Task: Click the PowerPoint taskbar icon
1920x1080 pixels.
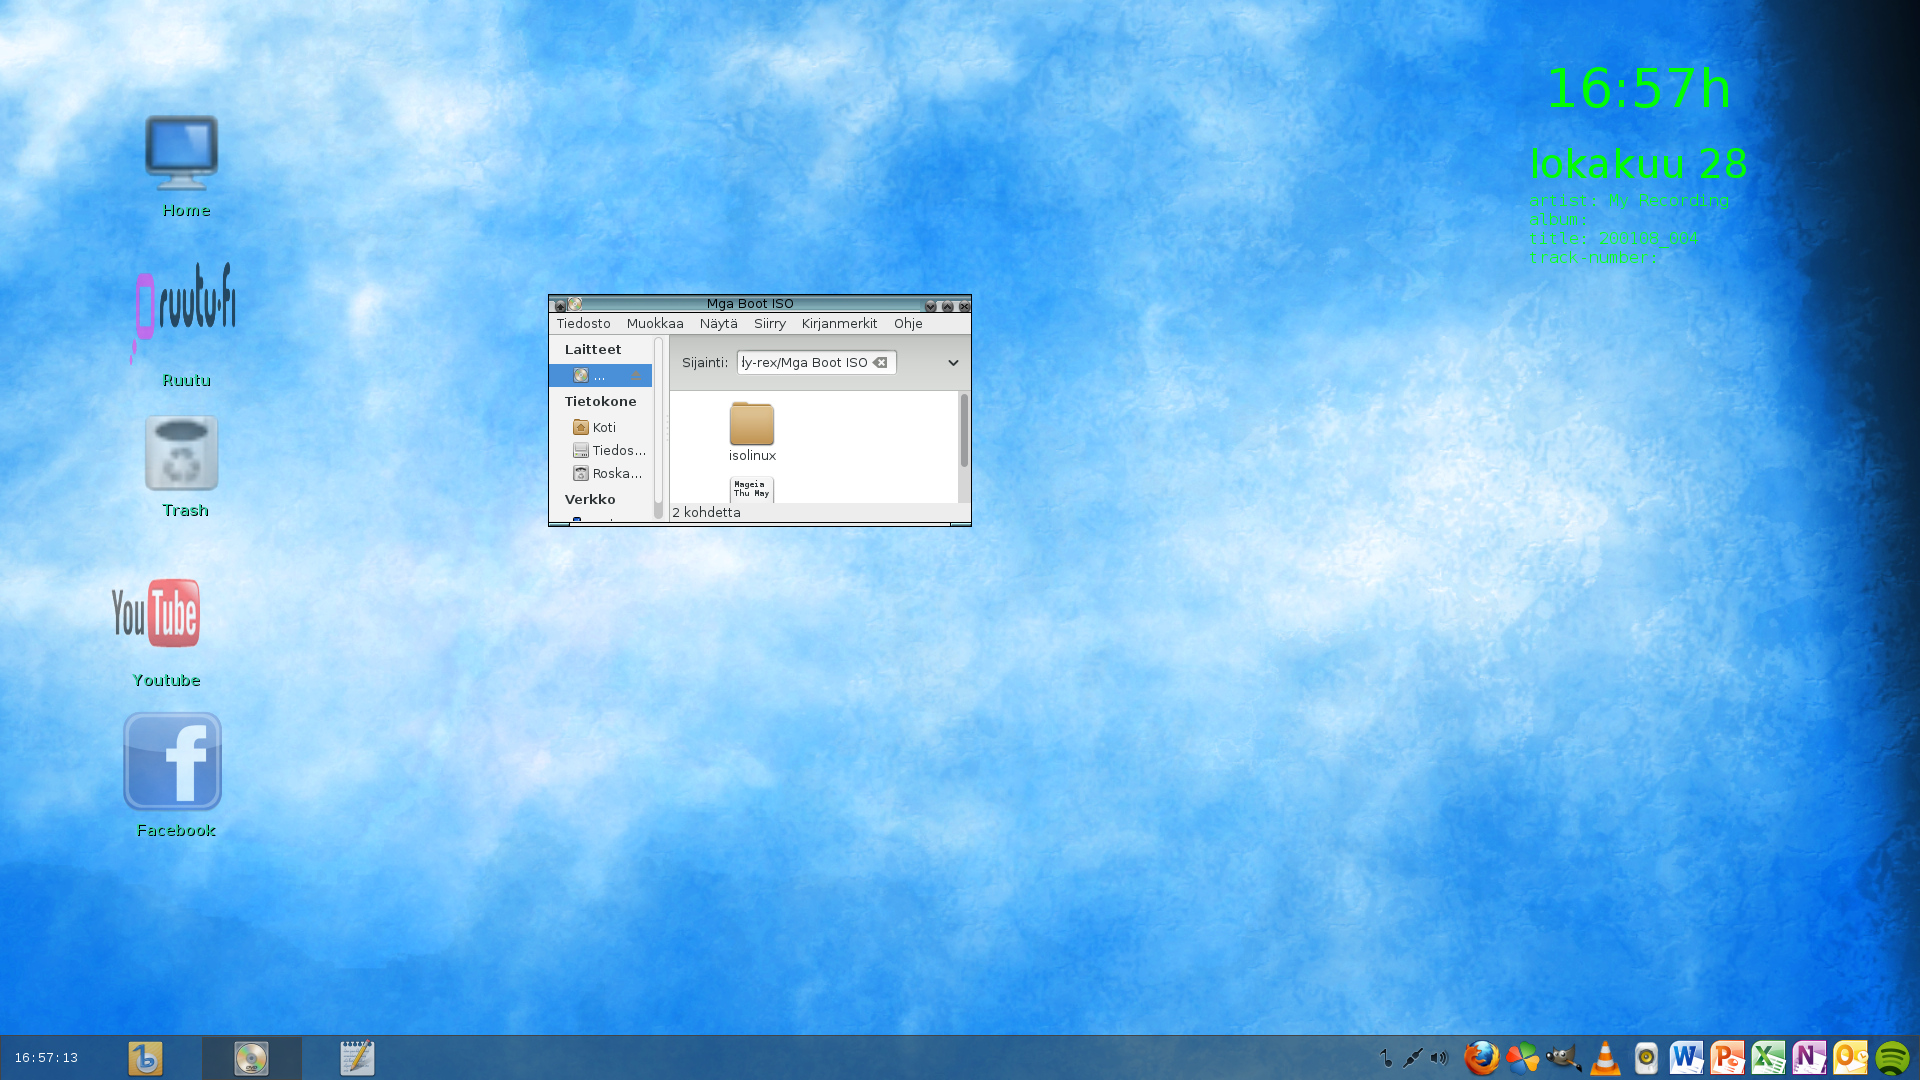Action: pyautogui.click(x=1727, y=1057)
